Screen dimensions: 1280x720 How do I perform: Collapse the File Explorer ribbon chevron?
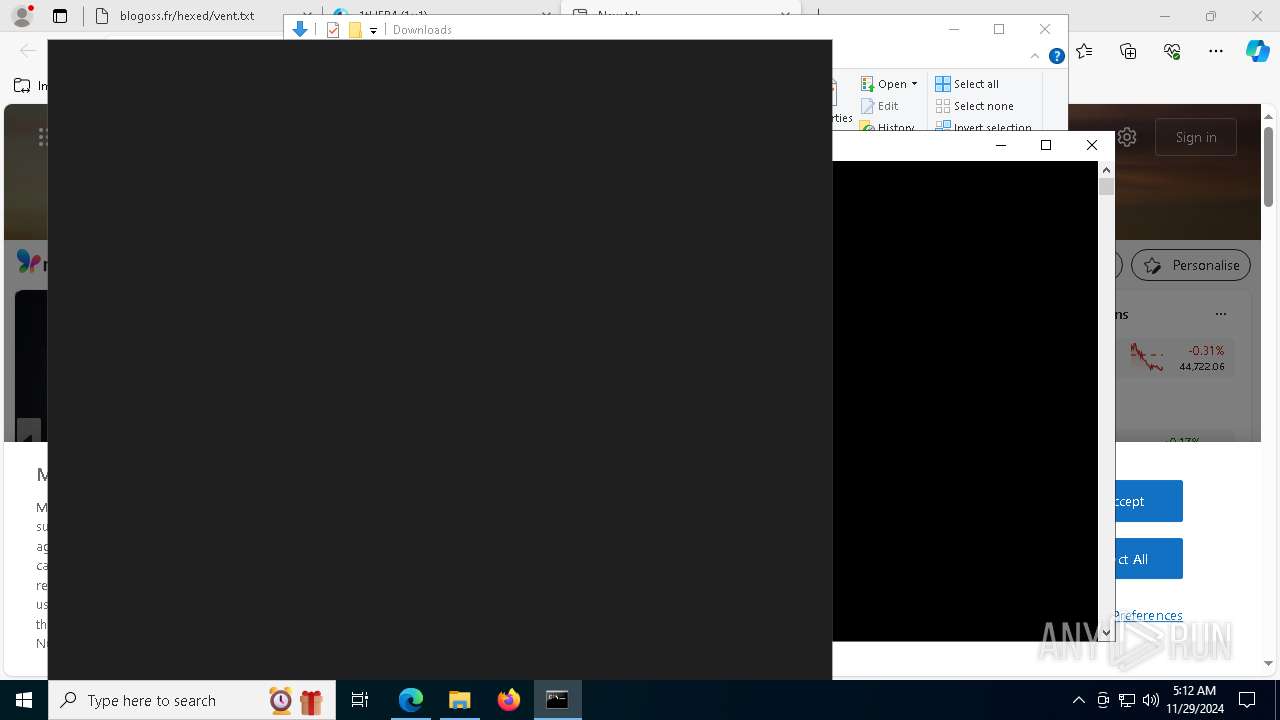1035,56
